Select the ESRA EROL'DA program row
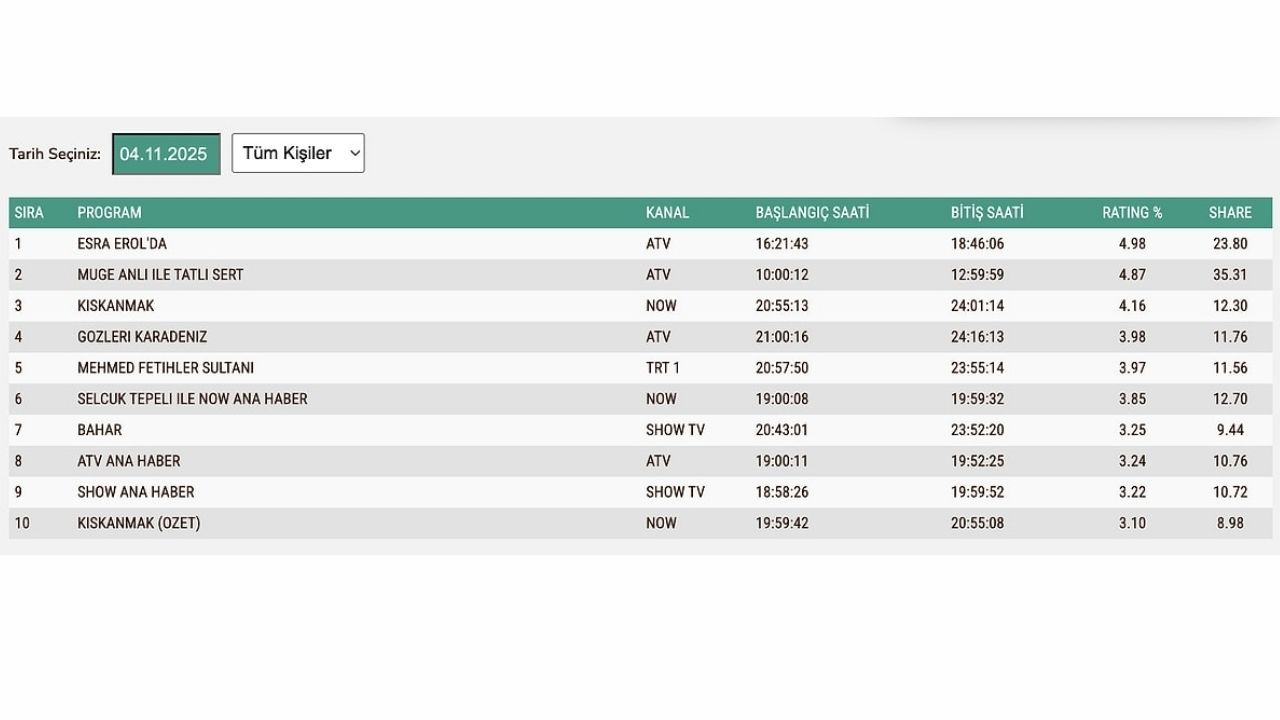Image resolution: width=1280 pixels, height=720 pixels. pyautogui.click(x=124, y=243)
